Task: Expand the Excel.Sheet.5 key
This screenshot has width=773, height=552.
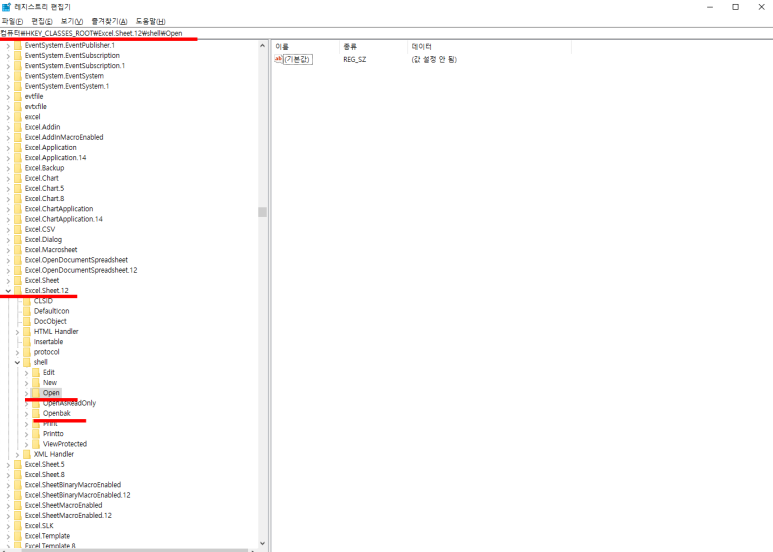Action: coord(8,465)
